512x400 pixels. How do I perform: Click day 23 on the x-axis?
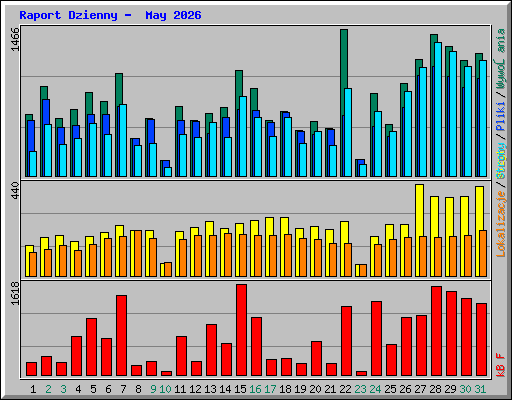pyautogui.click(x=360, y=389)
